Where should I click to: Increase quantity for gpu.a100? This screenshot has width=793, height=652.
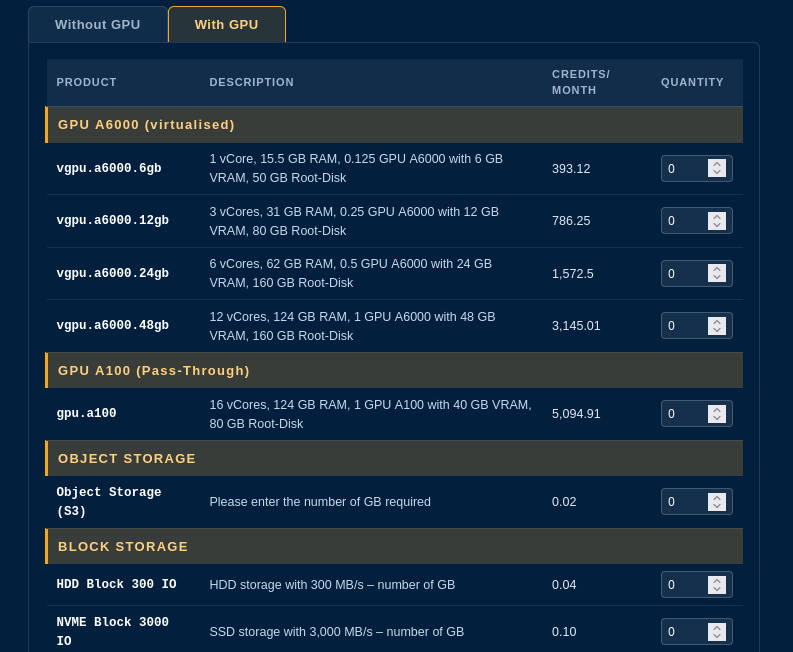717,409
